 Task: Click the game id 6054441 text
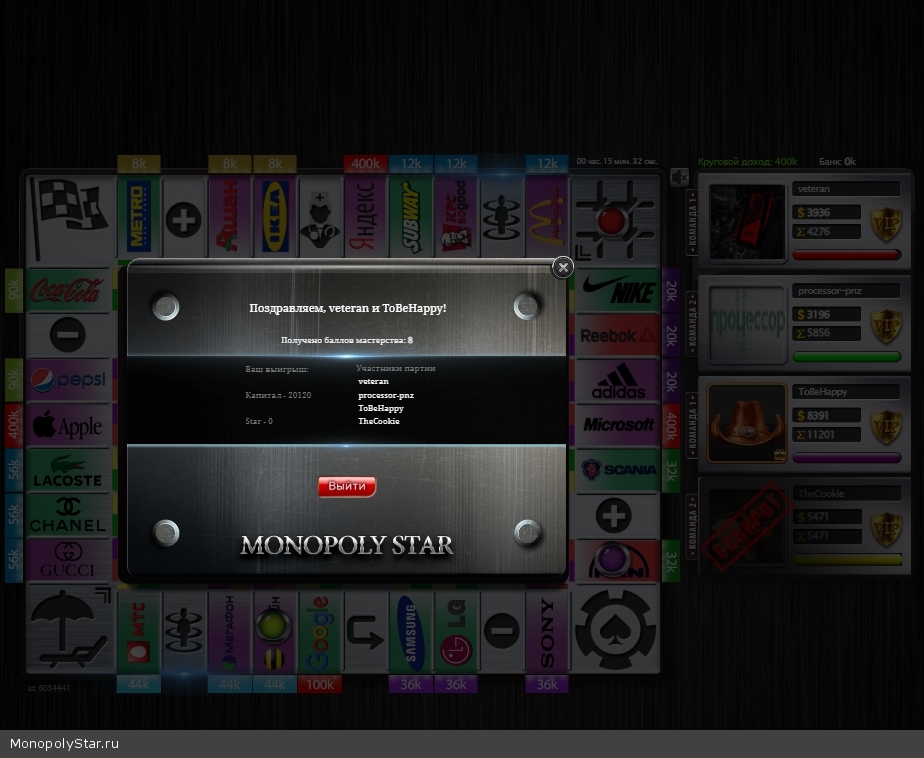point(49,688)
